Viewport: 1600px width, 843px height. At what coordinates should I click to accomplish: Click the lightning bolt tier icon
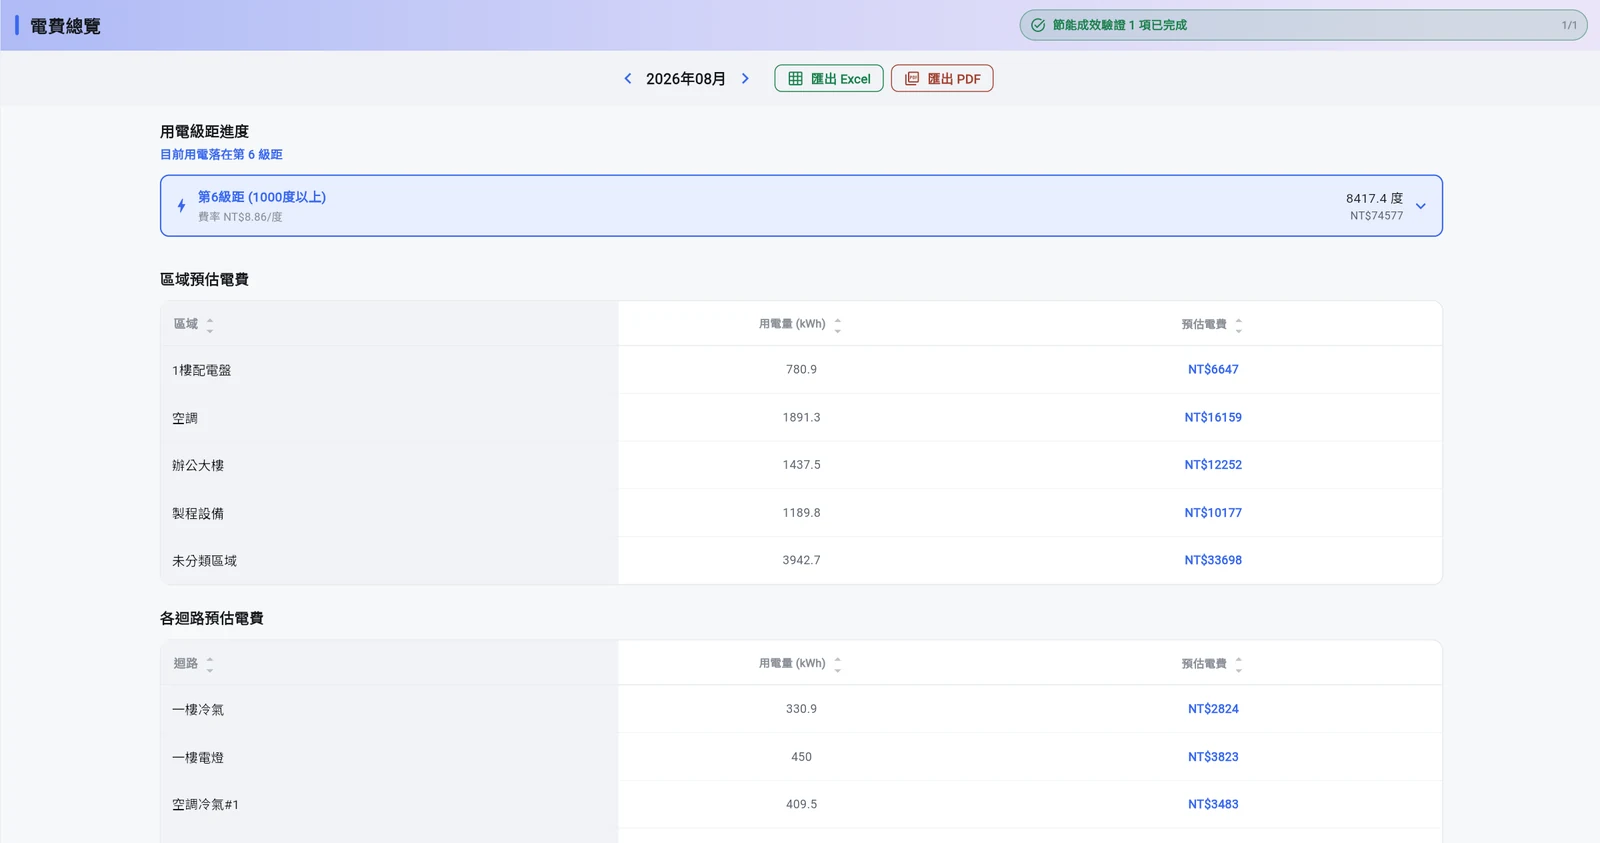[181, 206]
